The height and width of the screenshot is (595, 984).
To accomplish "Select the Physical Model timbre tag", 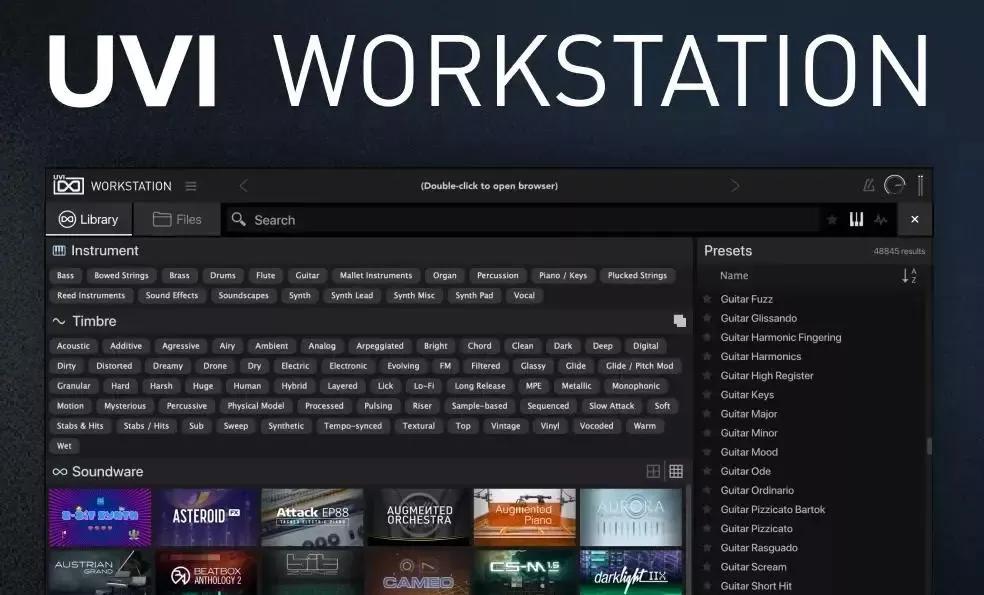I will coord(255,406).
